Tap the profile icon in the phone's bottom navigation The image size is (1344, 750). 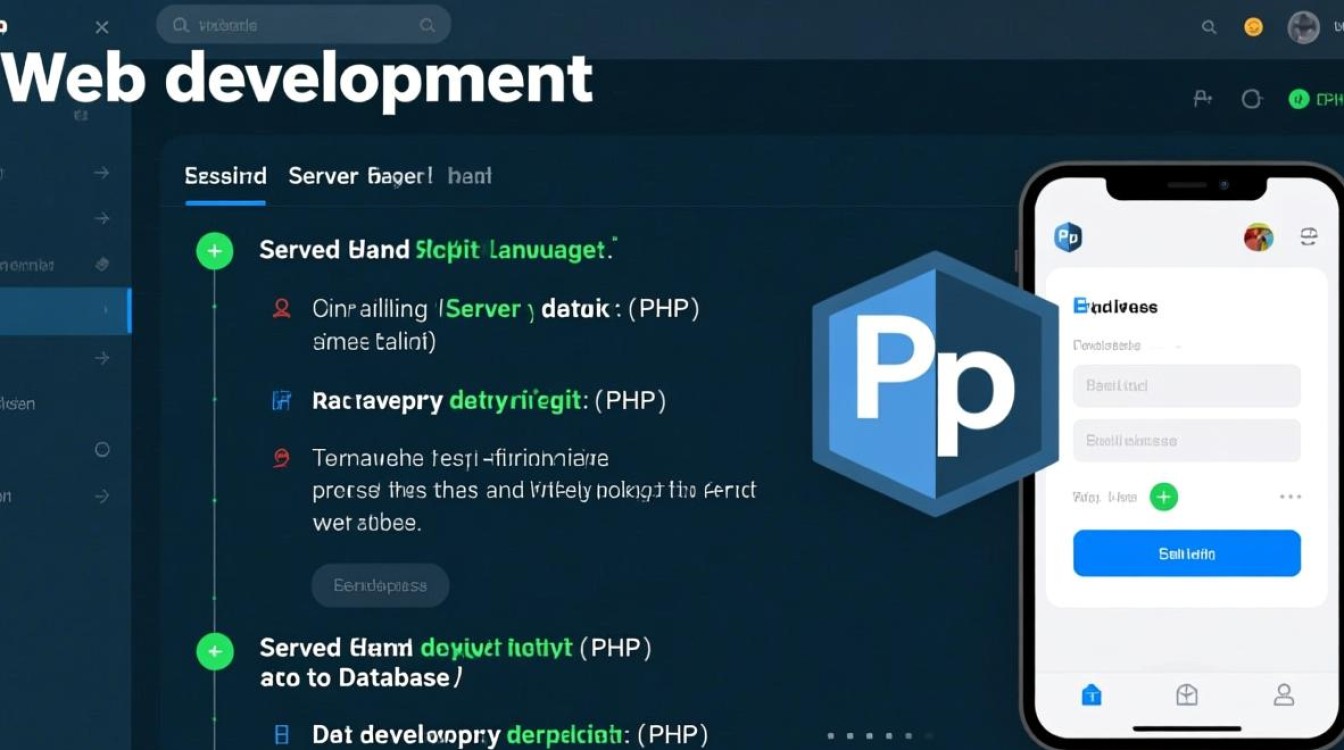coord(1284,695)
